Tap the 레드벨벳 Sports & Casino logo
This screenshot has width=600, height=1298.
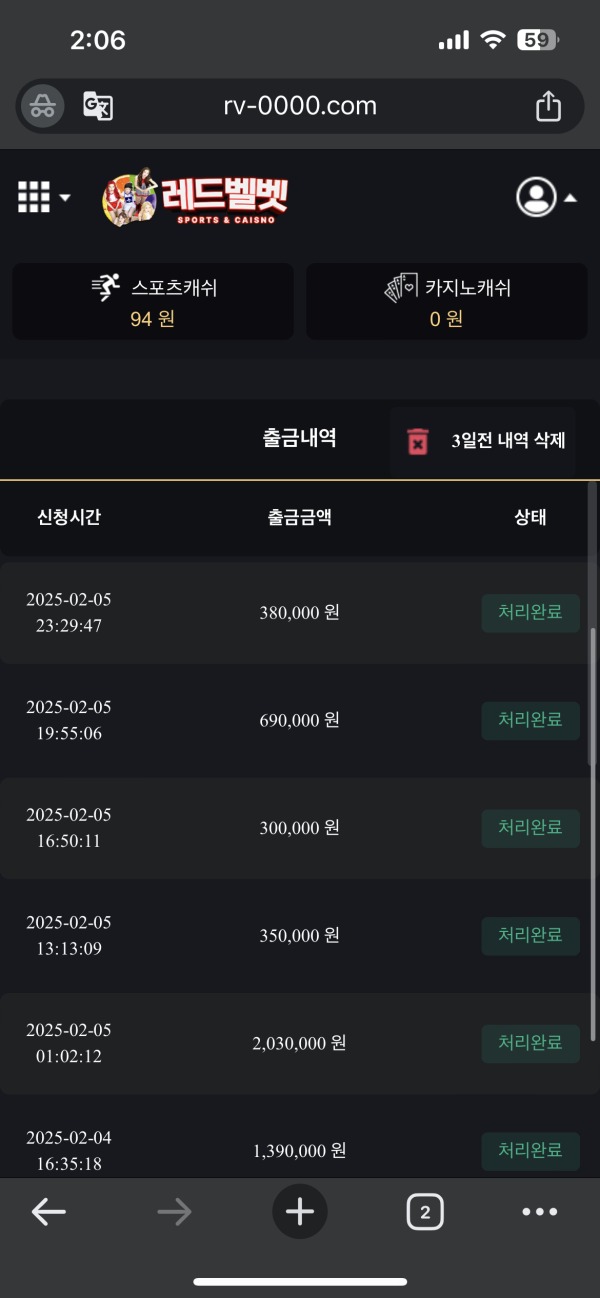tap(195, 198)
